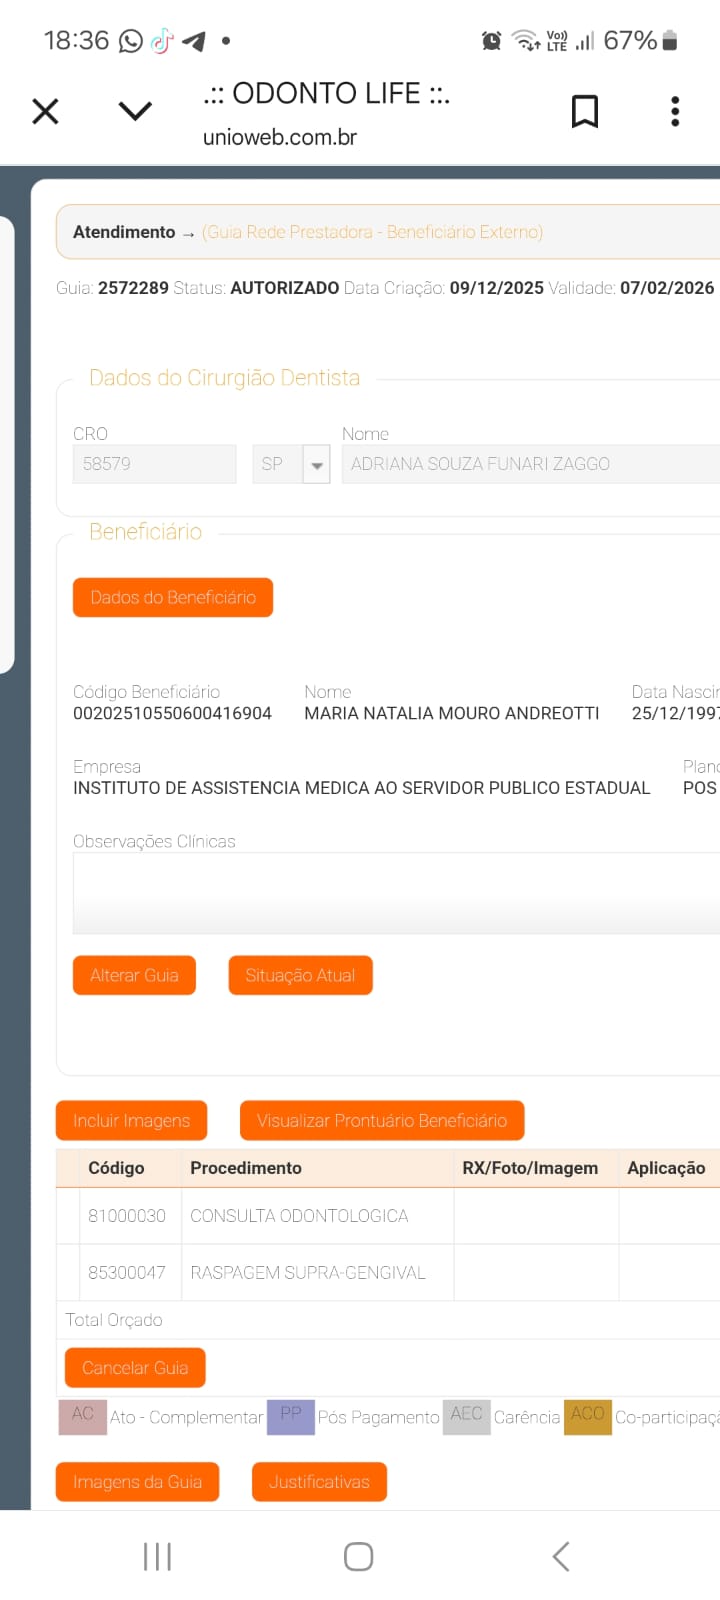
Task: Click the Situação Atual button
Action: [x=300, y=975]
